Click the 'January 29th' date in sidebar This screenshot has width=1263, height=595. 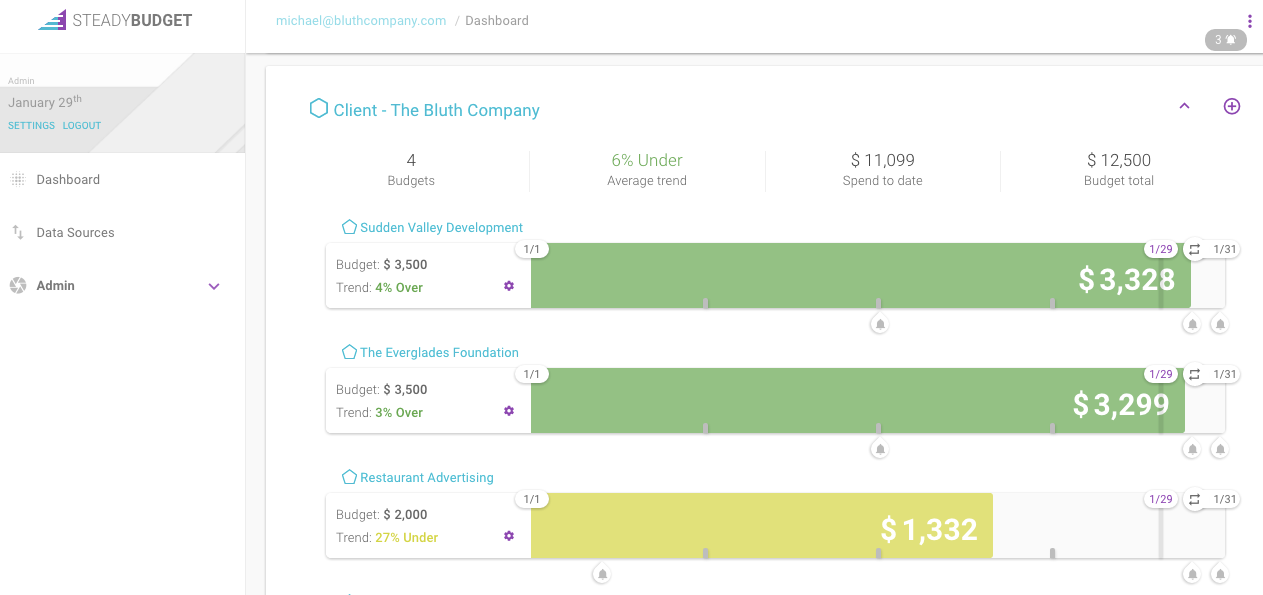(45, 102)
